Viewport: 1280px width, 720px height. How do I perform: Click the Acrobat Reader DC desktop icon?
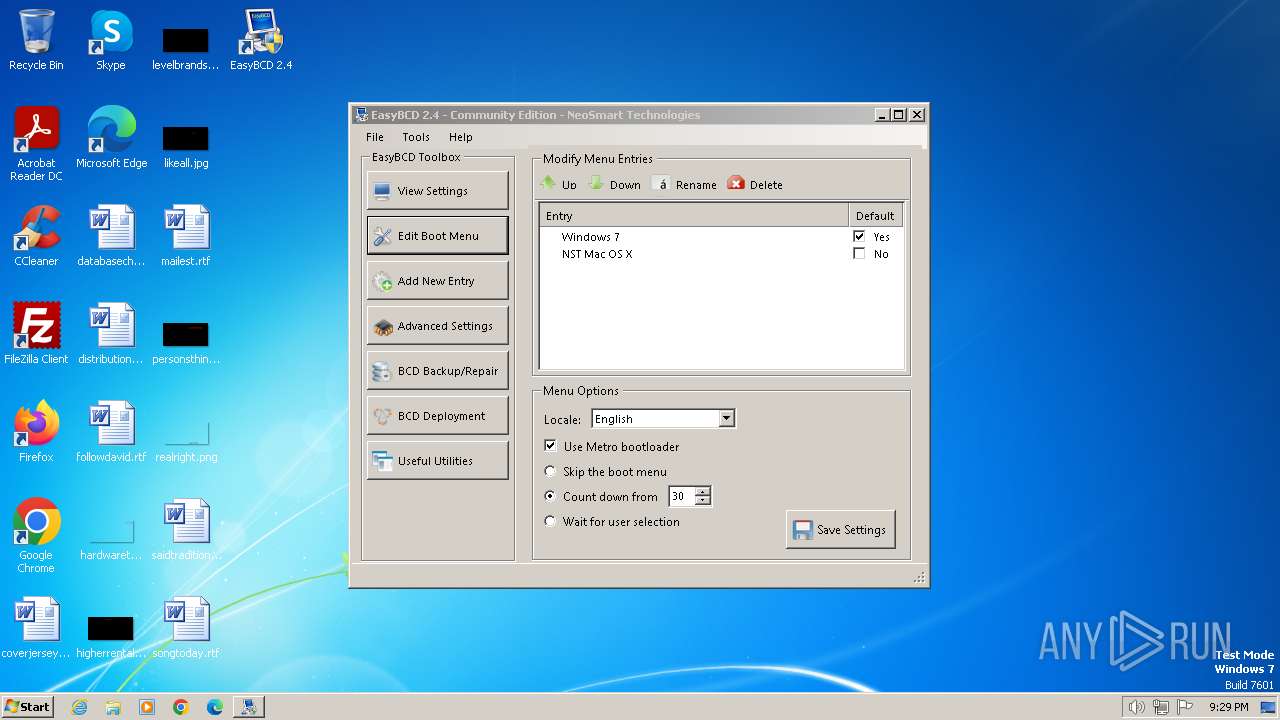click(x=36, y=144)
